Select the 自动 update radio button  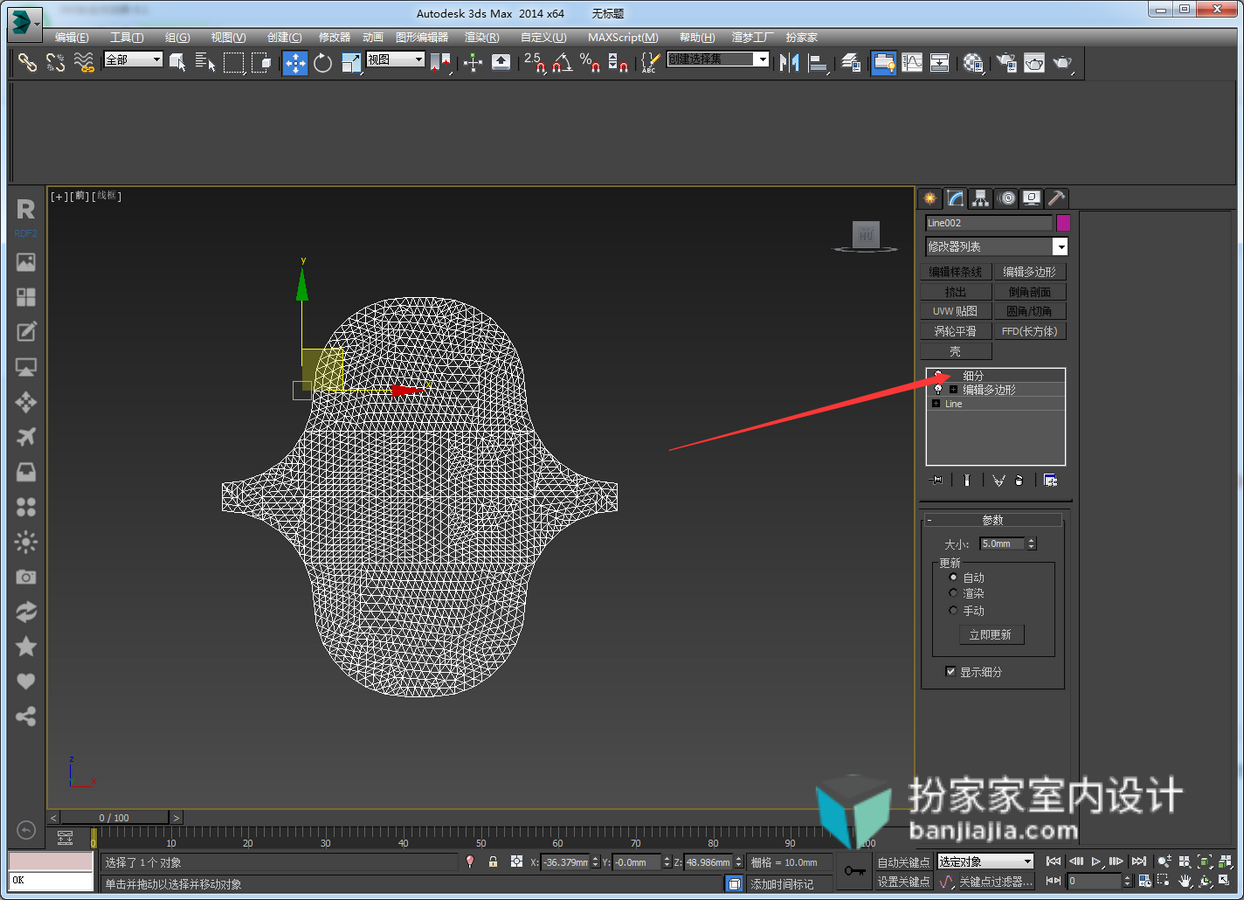(953, 577)
